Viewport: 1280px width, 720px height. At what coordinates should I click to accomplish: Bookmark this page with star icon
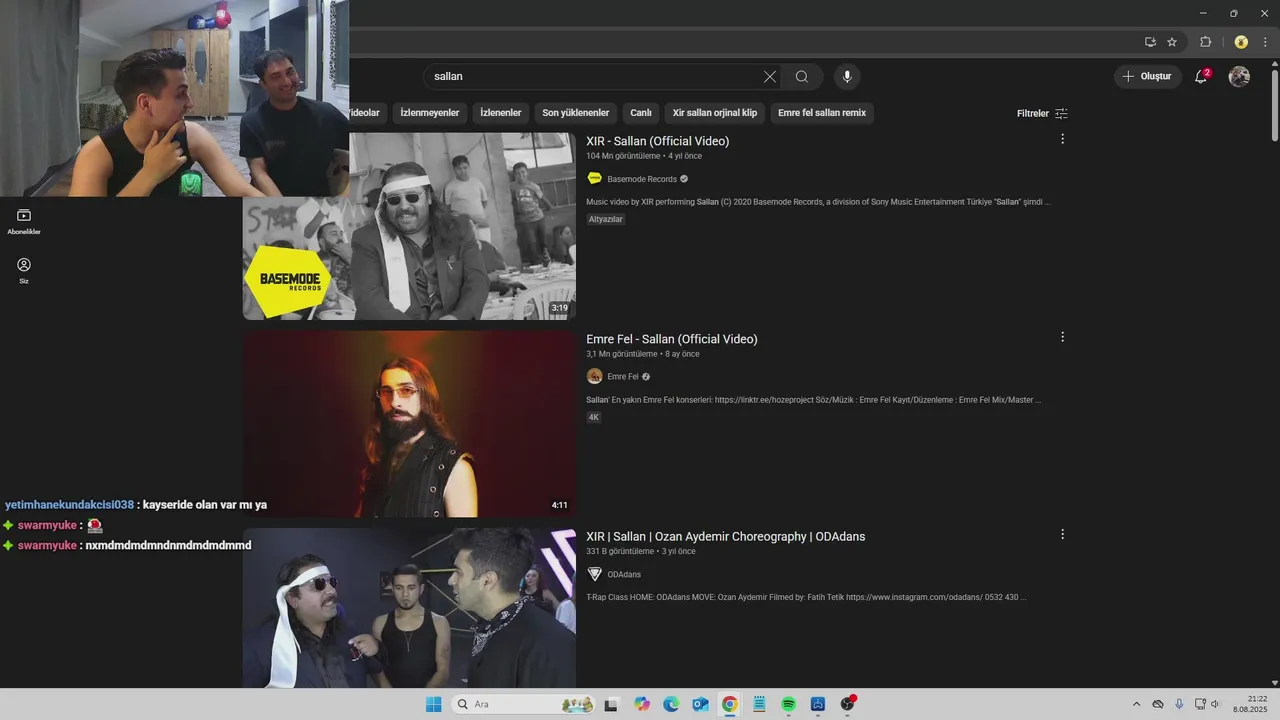tap(1172, 42)
